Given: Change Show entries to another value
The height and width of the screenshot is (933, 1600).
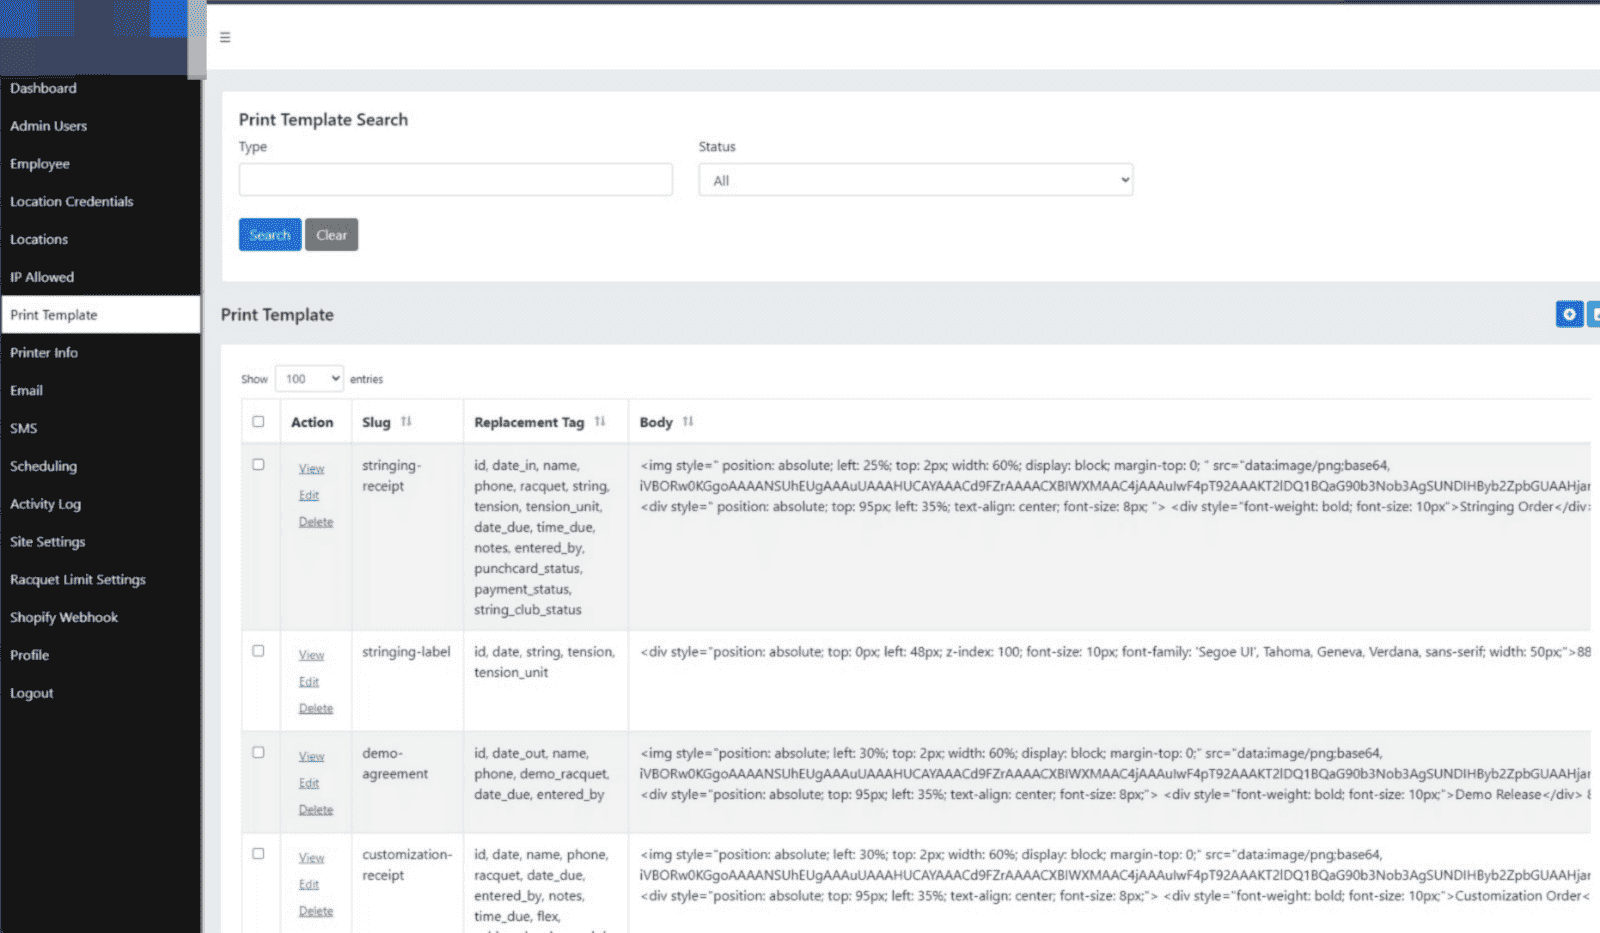Looking at the screenshot, I should pyautogui.click(x=309, y=378).
